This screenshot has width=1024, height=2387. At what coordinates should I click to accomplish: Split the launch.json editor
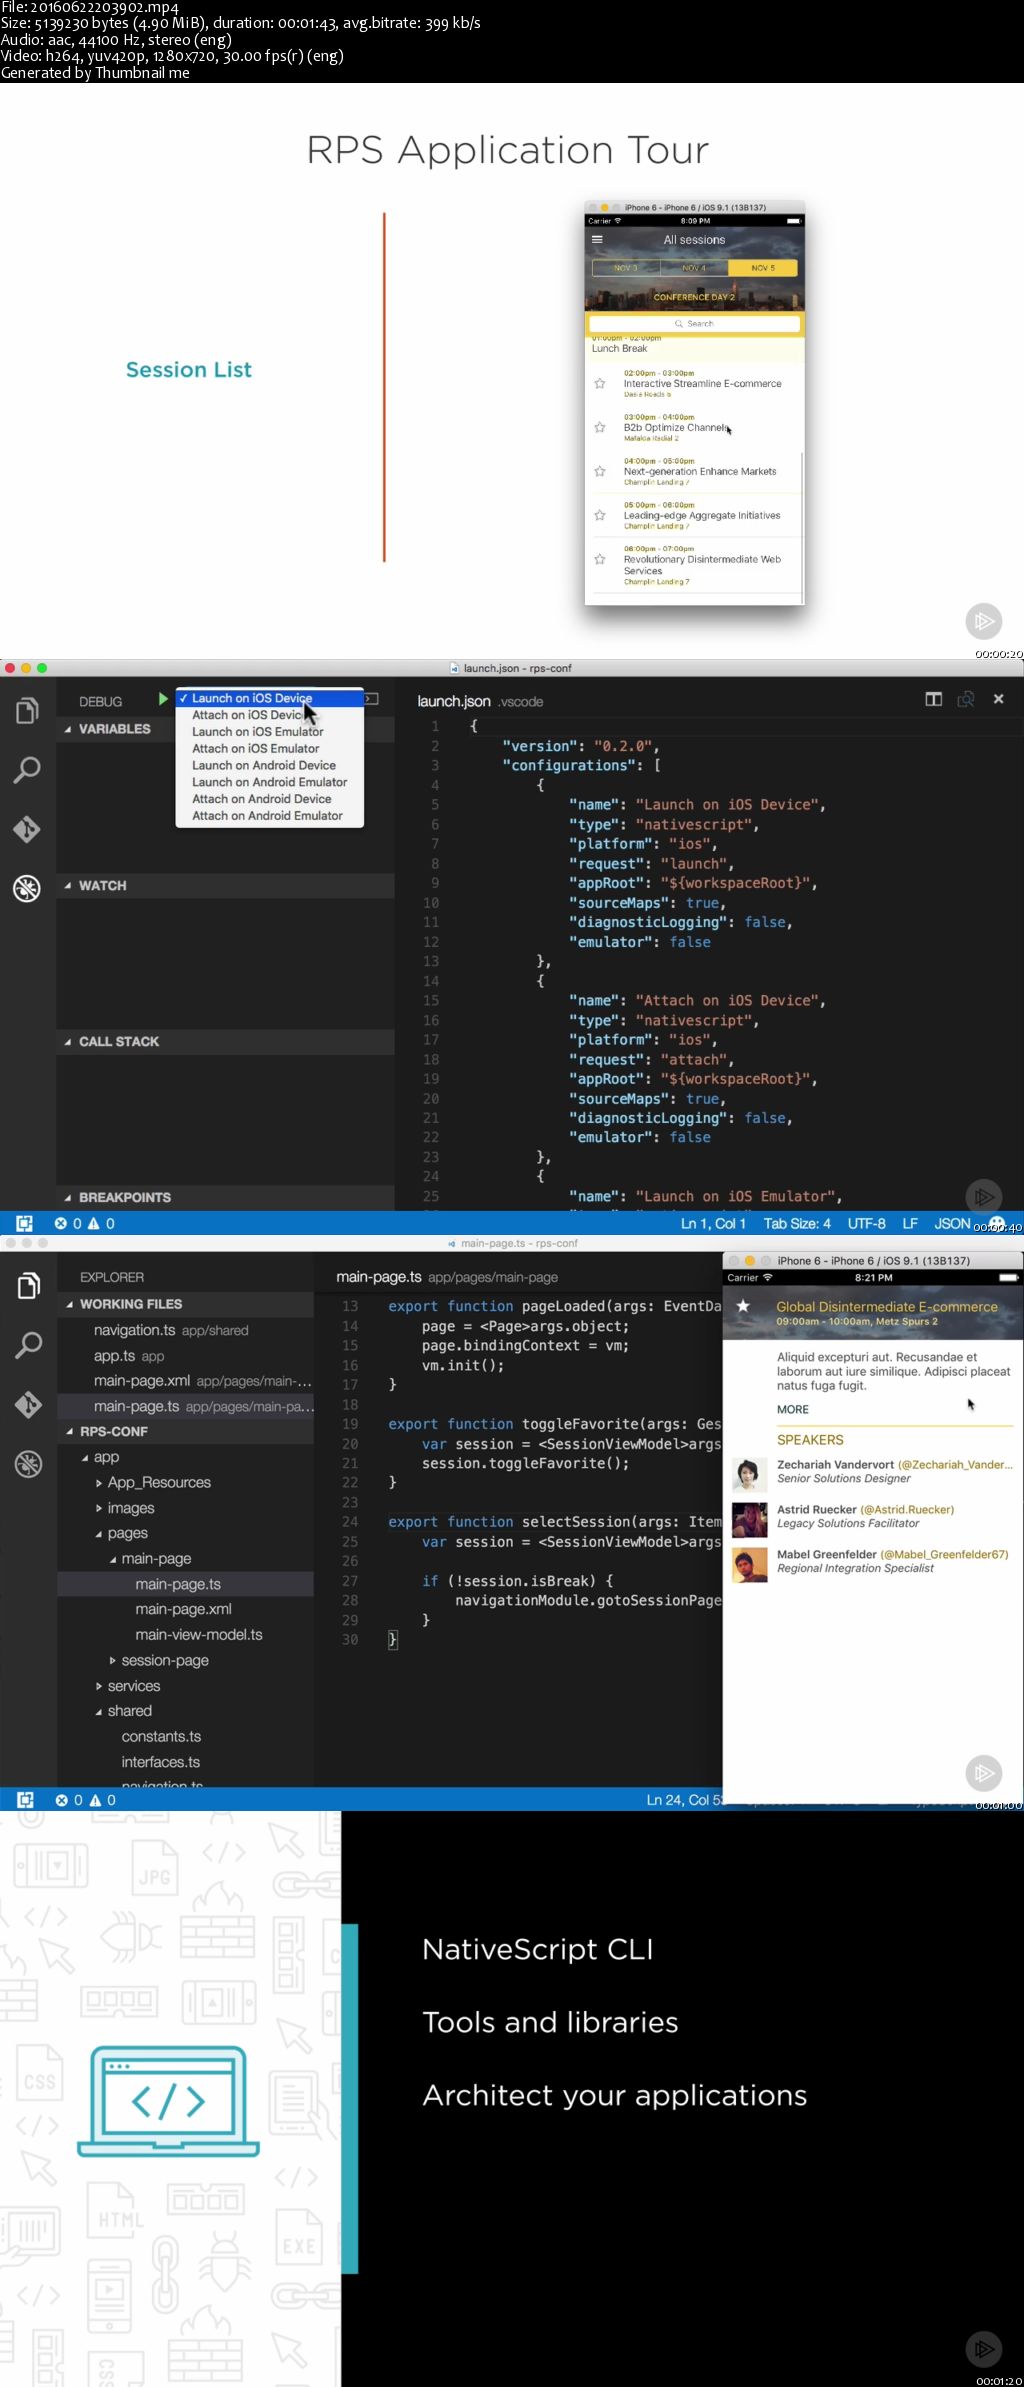tap(933, 699)
